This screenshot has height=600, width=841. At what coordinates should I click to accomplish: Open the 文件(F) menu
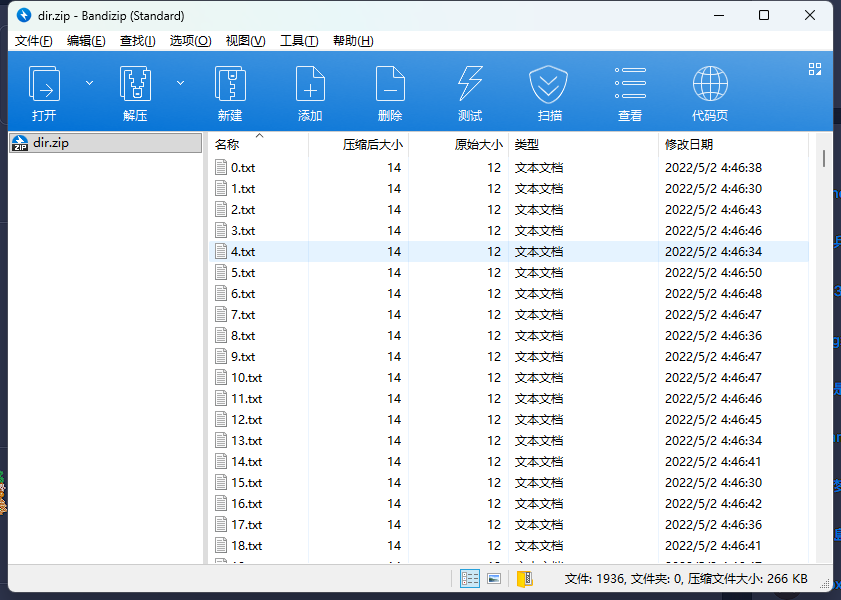[x=34, y=41]
